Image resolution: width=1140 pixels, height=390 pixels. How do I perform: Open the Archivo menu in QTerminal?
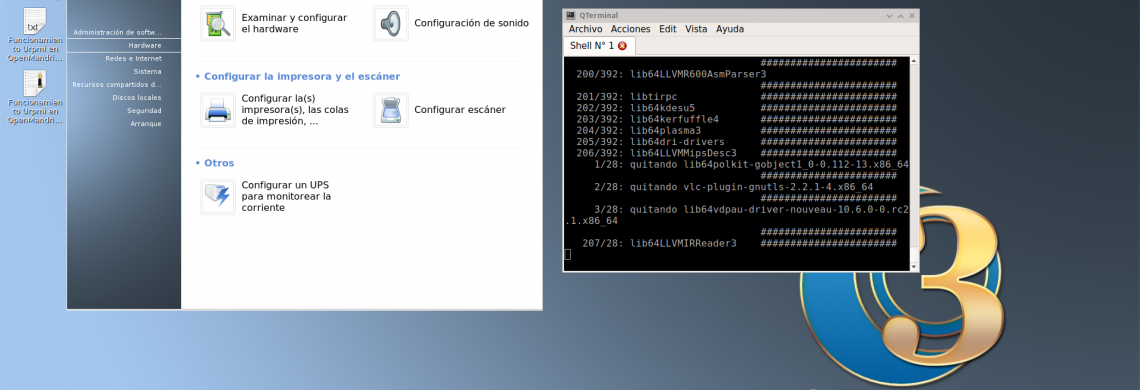pos(585,29)
